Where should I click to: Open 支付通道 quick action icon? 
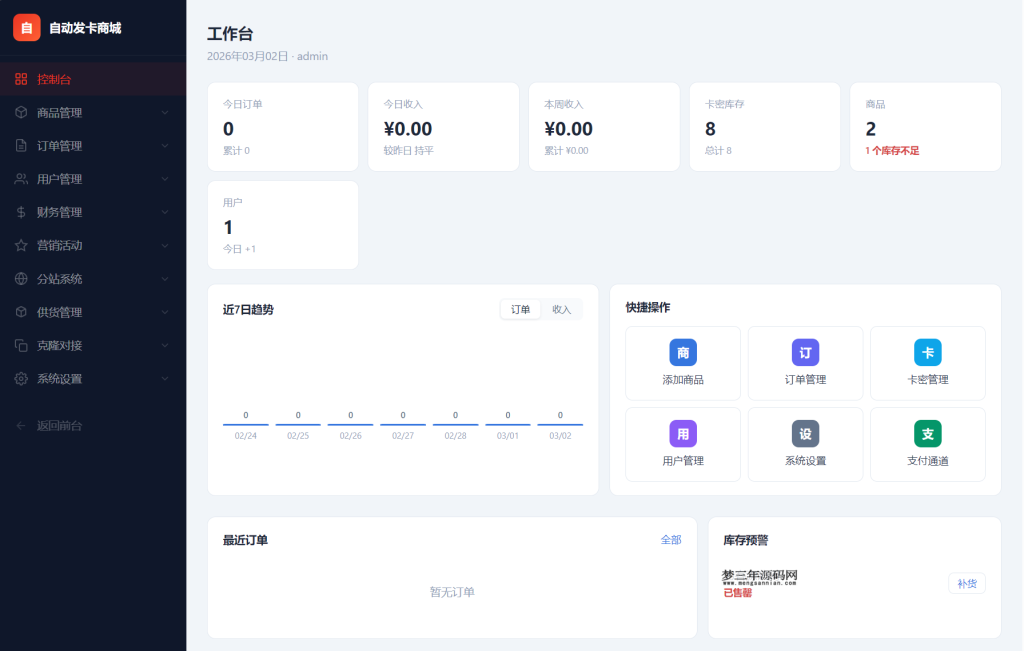(x=927, y=433)
